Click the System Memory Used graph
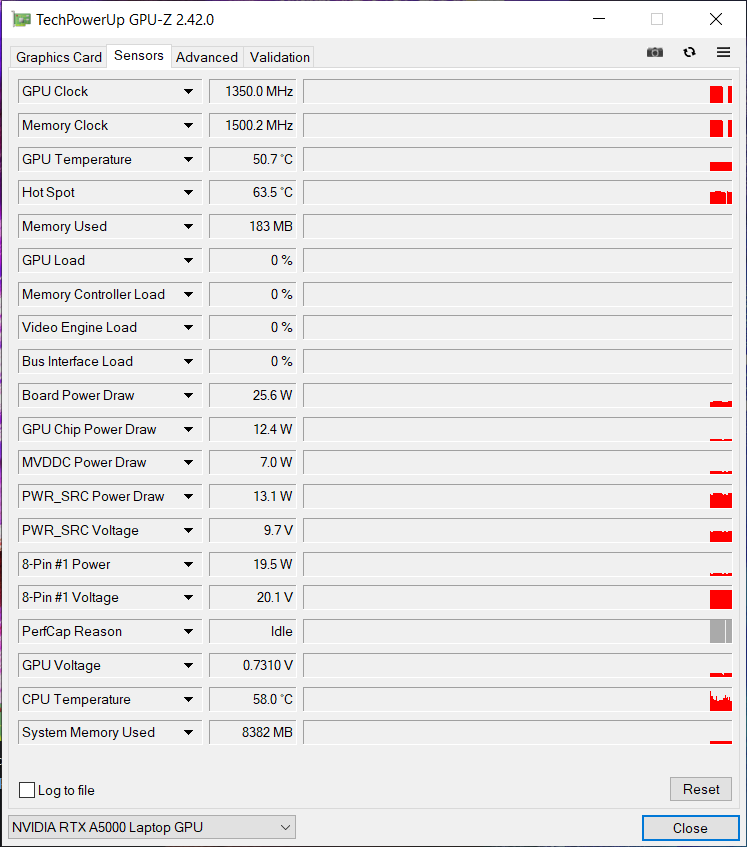 (x=518, y=733)
